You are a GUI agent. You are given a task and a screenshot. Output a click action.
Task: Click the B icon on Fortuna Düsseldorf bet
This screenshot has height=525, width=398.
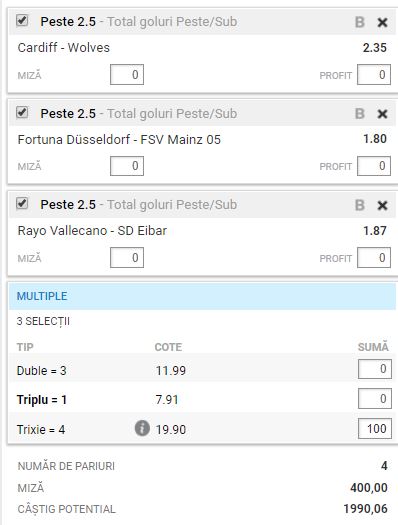pyautogui.click(x=360, y=114)
